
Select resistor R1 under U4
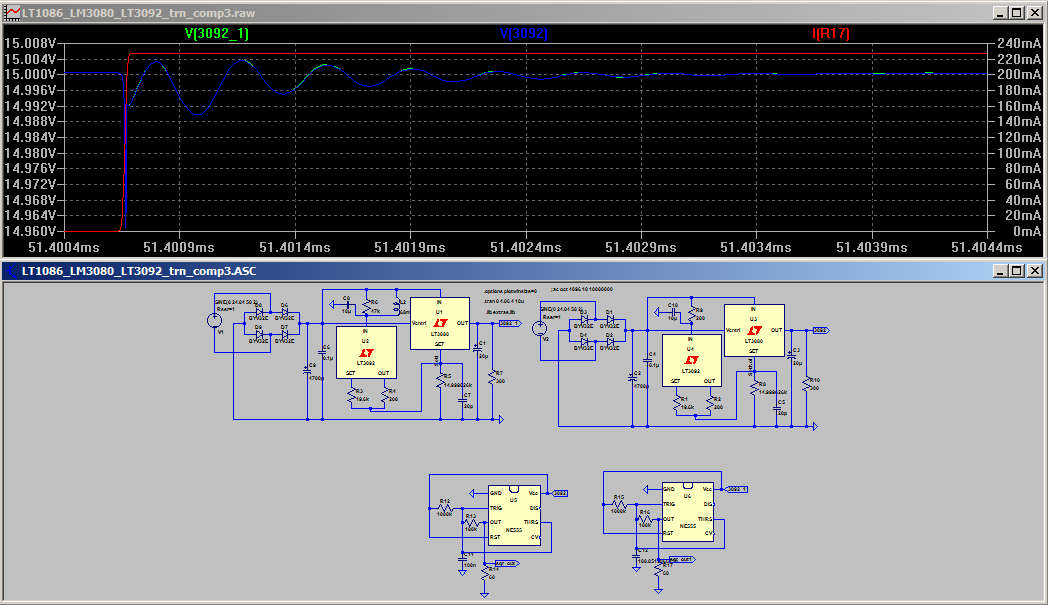pos(676,402)
